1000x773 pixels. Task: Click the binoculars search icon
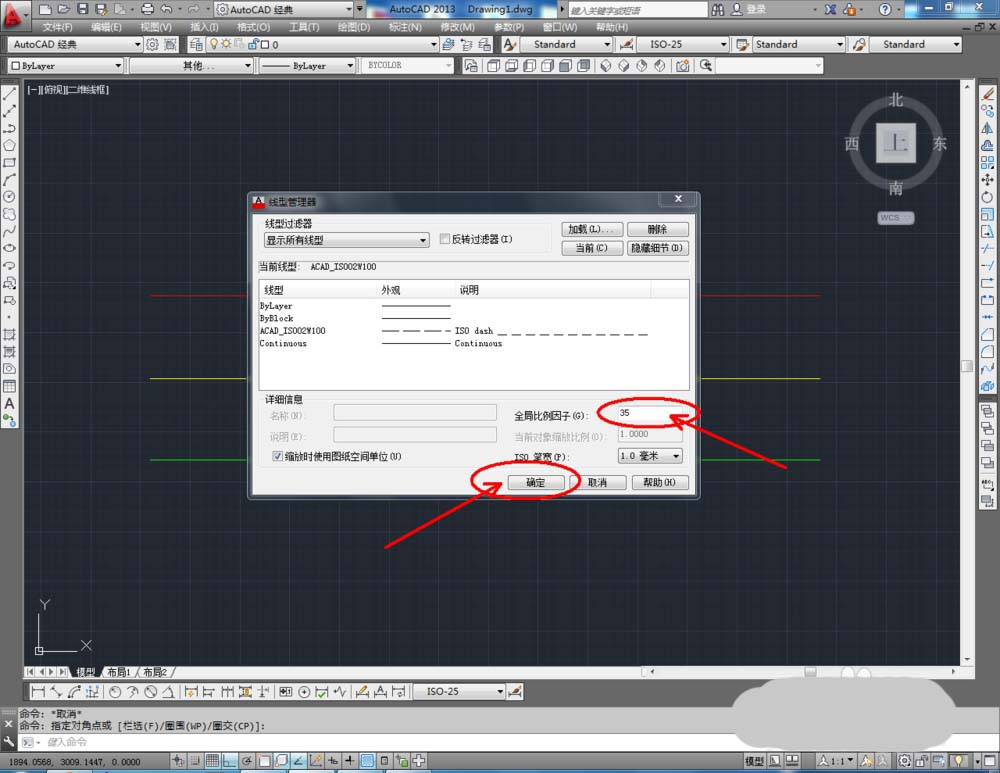(x=717, y=9)
